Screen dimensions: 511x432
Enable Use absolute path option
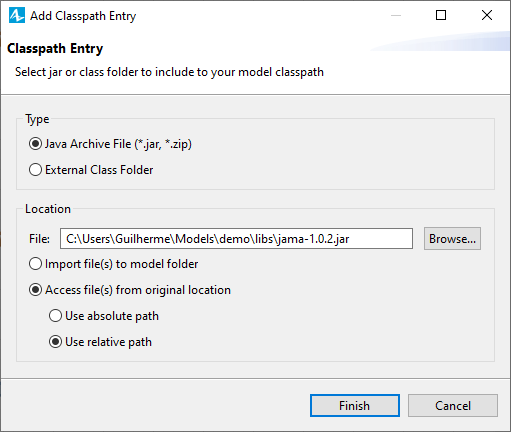point(104,316)
